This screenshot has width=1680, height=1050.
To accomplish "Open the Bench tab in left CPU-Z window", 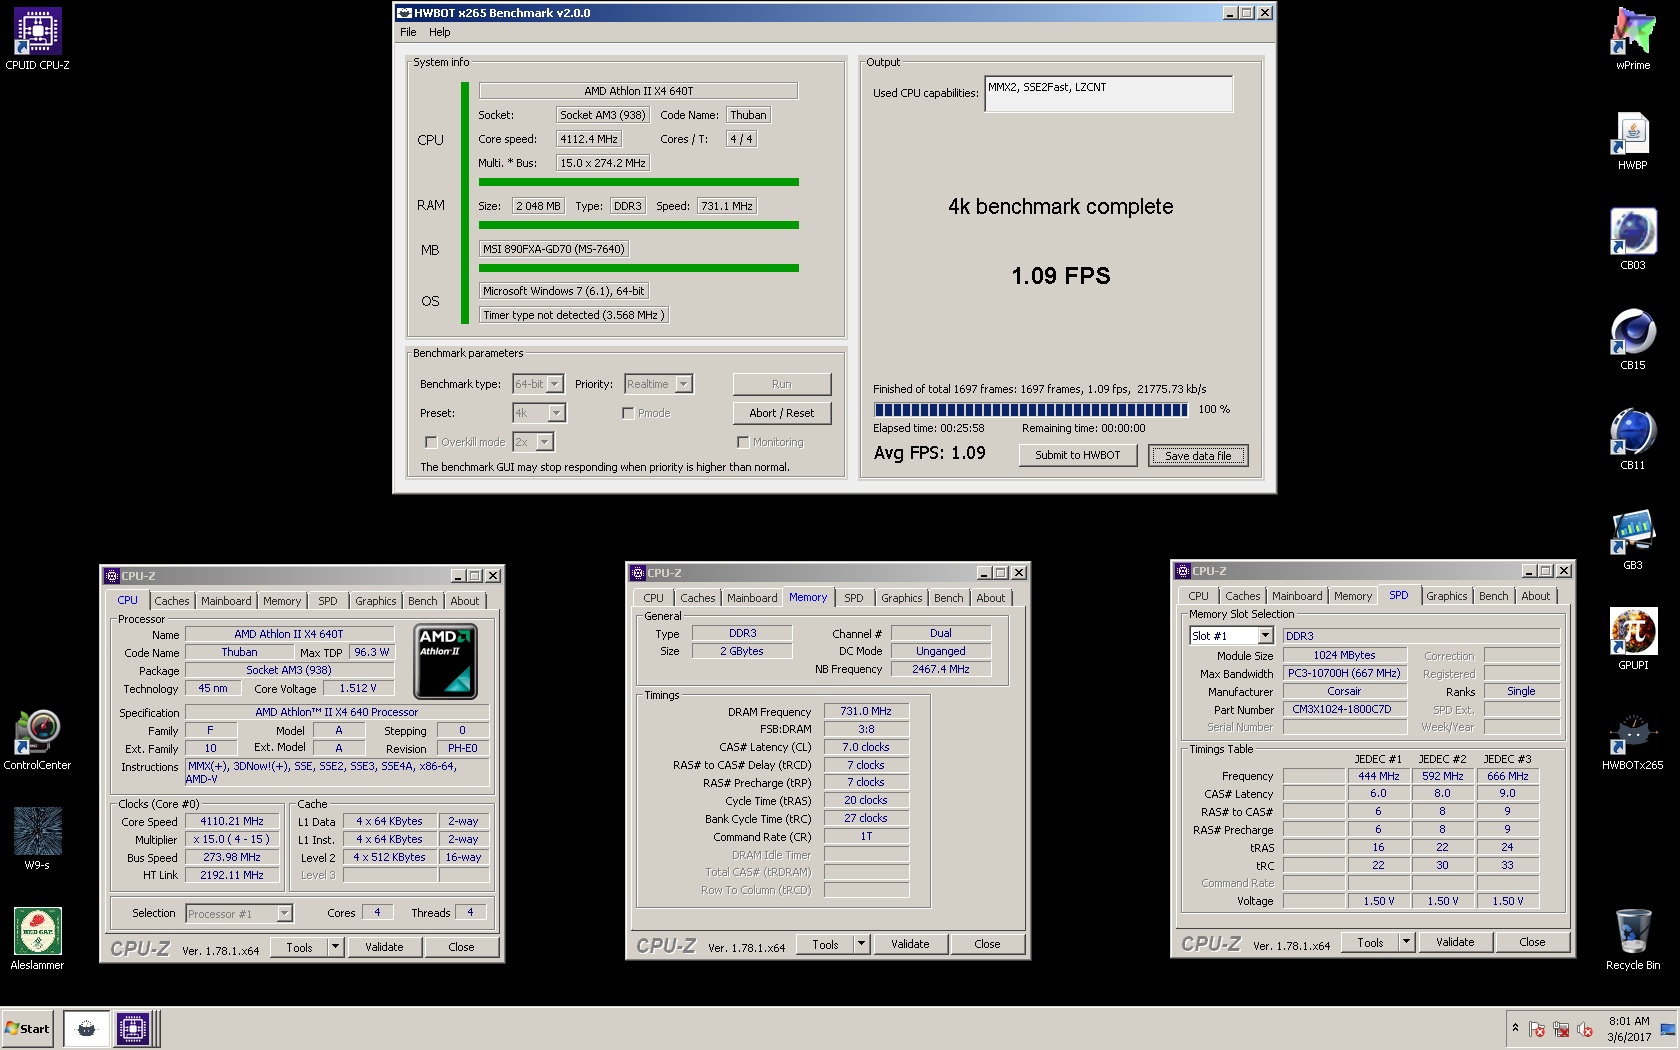I will pyautogui.click(x=422, y=601).
